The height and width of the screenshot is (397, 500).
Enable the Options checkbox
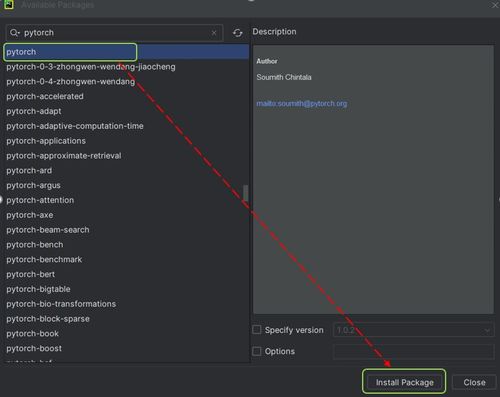[x=257, y=351]
